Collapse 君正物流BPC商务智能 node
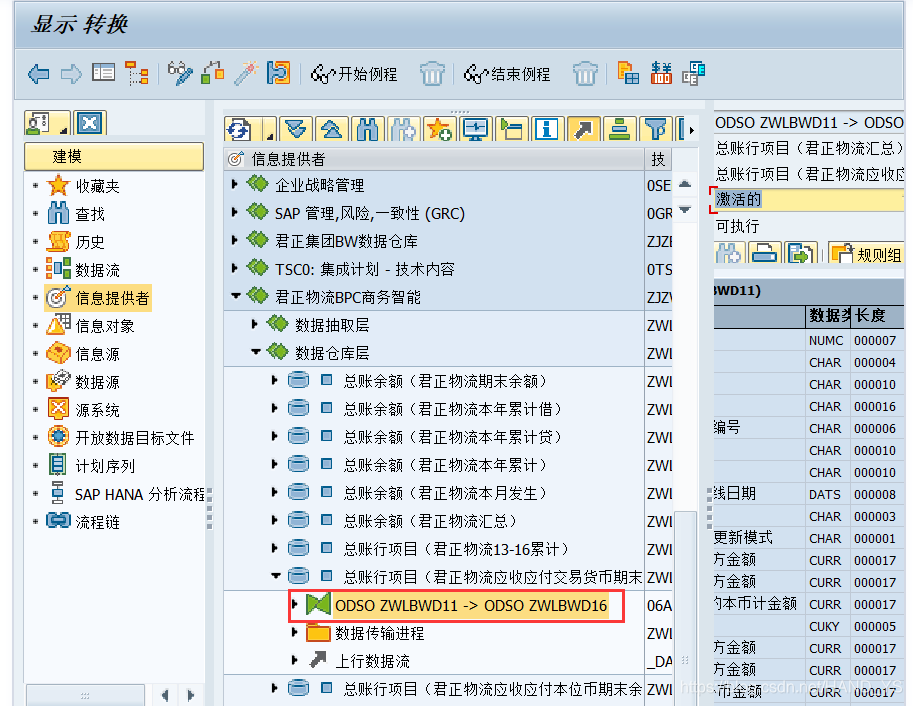Viewport: 913px width, 706px height. coord(236,296)
